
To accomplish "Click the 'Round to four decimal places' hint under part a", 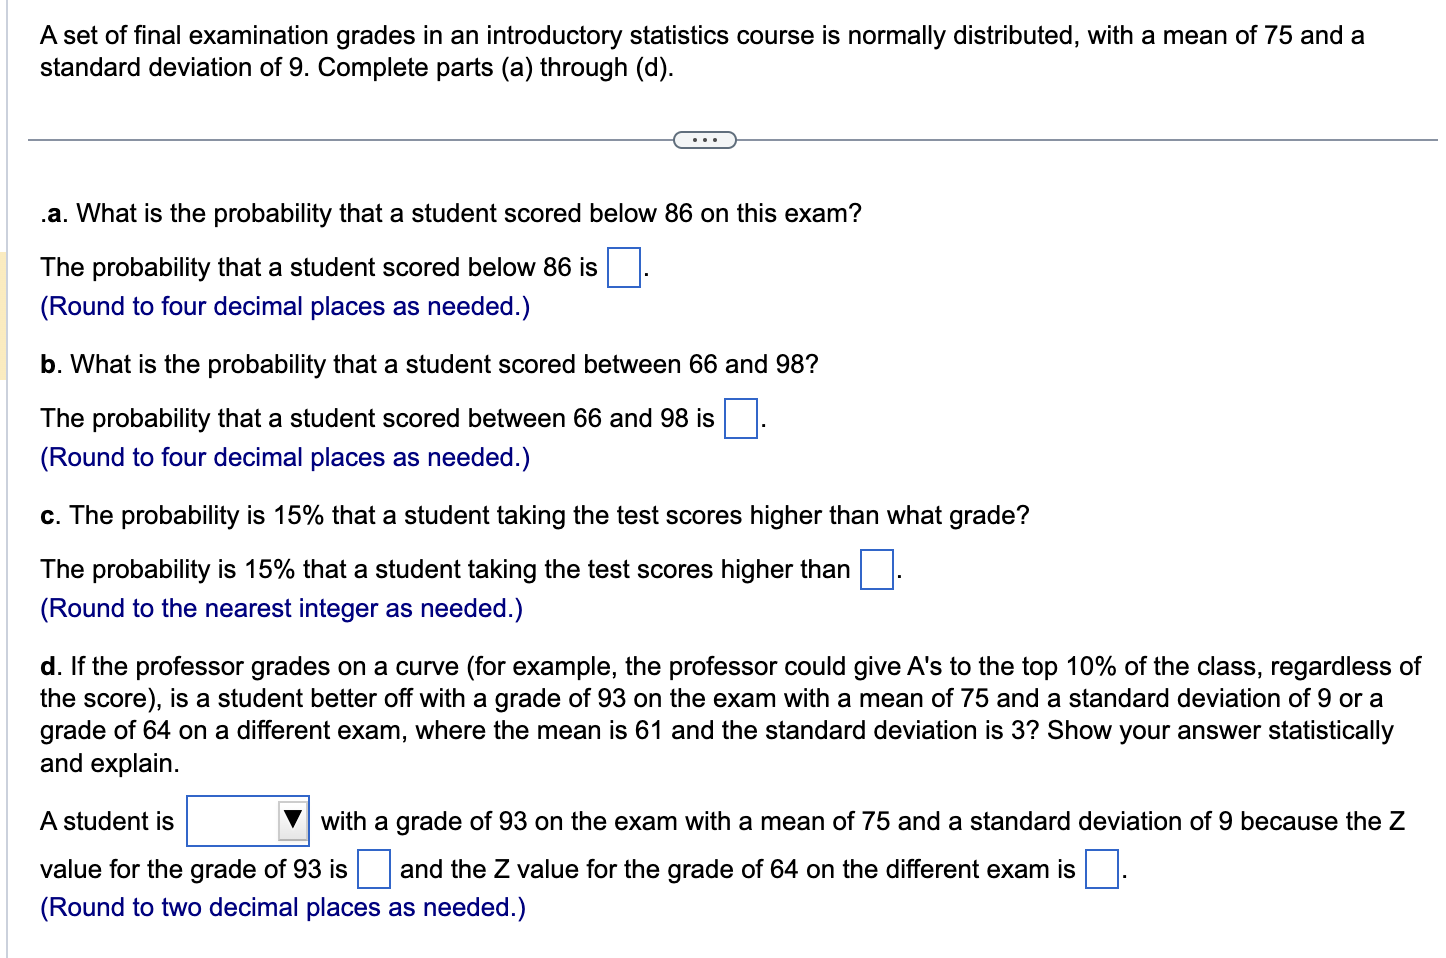I will [284, 306].
